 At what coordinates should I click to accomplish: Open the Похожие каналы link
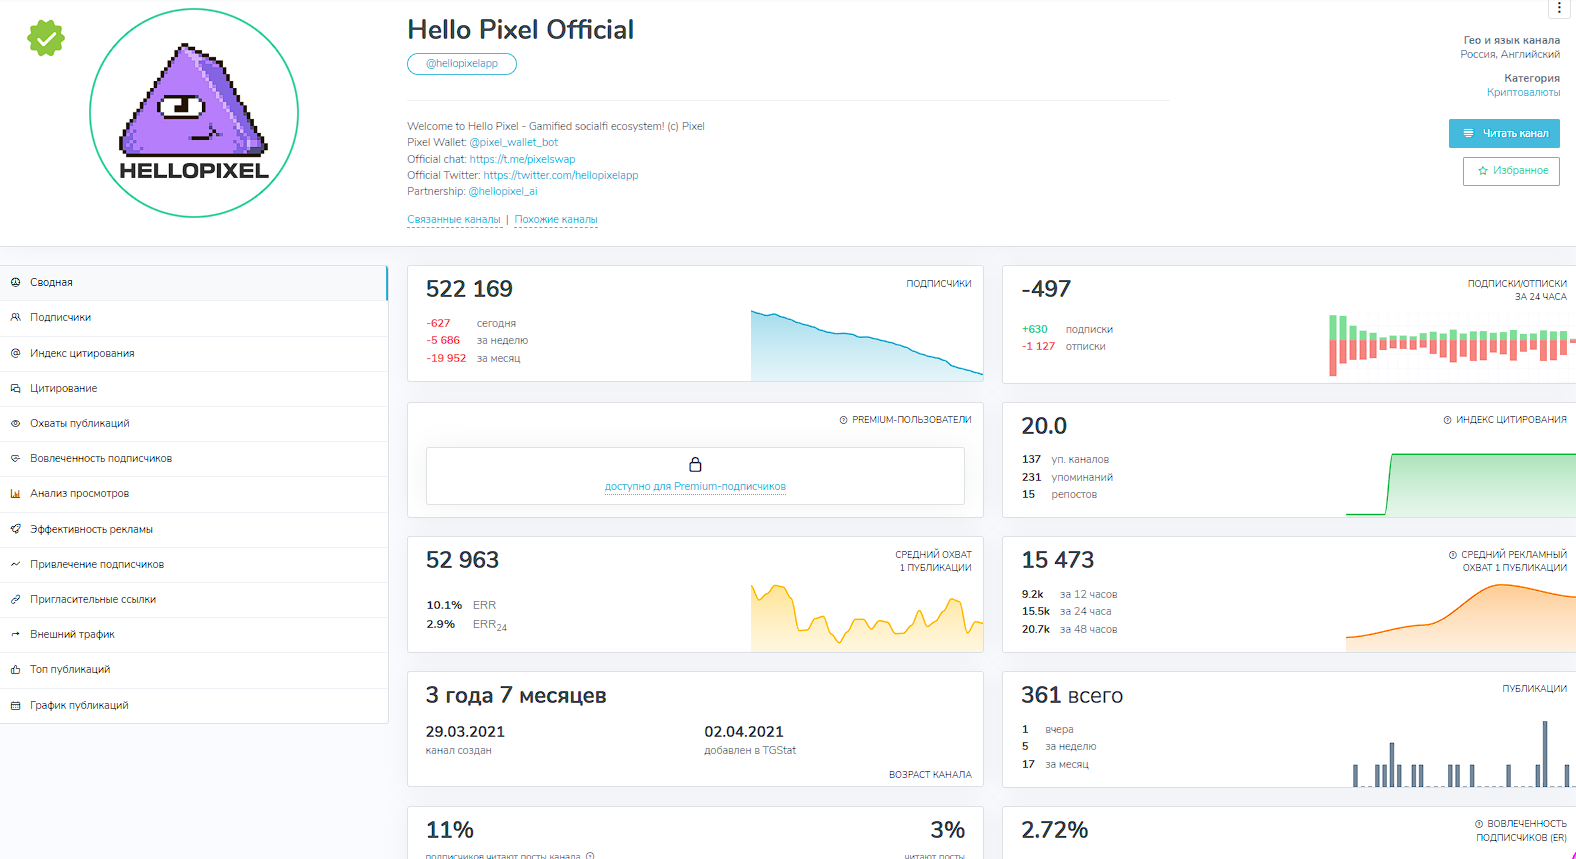click(x=556, y=220)
